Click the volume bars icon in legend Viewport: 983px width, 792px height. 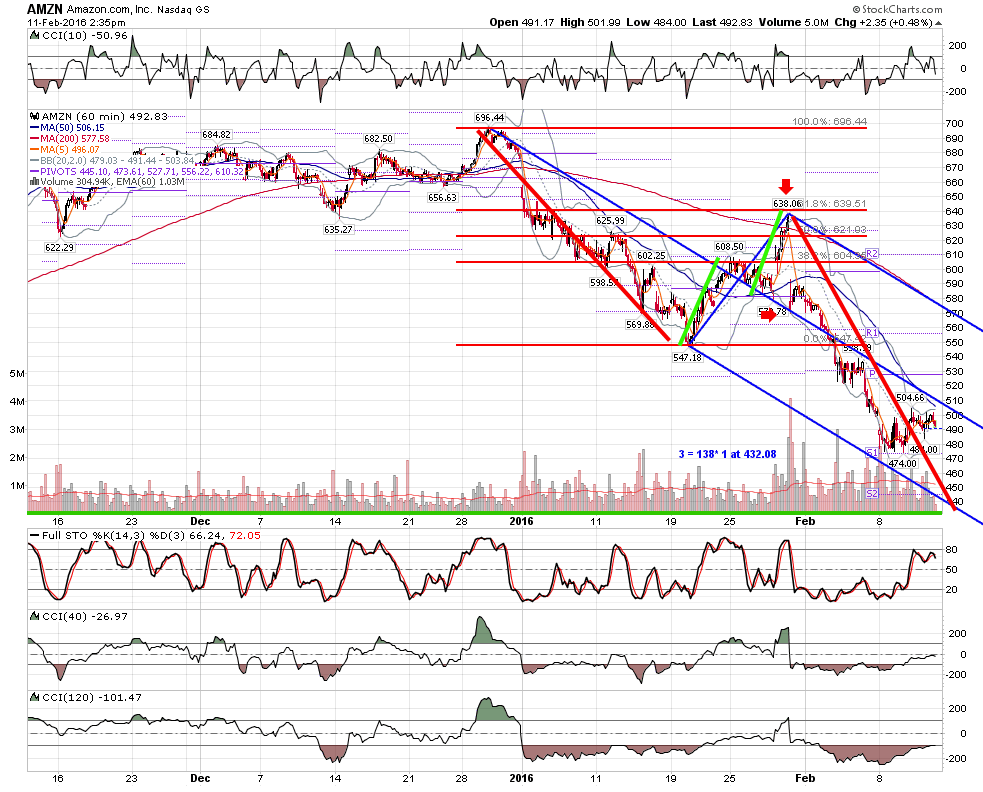click(x=35, y=182)
